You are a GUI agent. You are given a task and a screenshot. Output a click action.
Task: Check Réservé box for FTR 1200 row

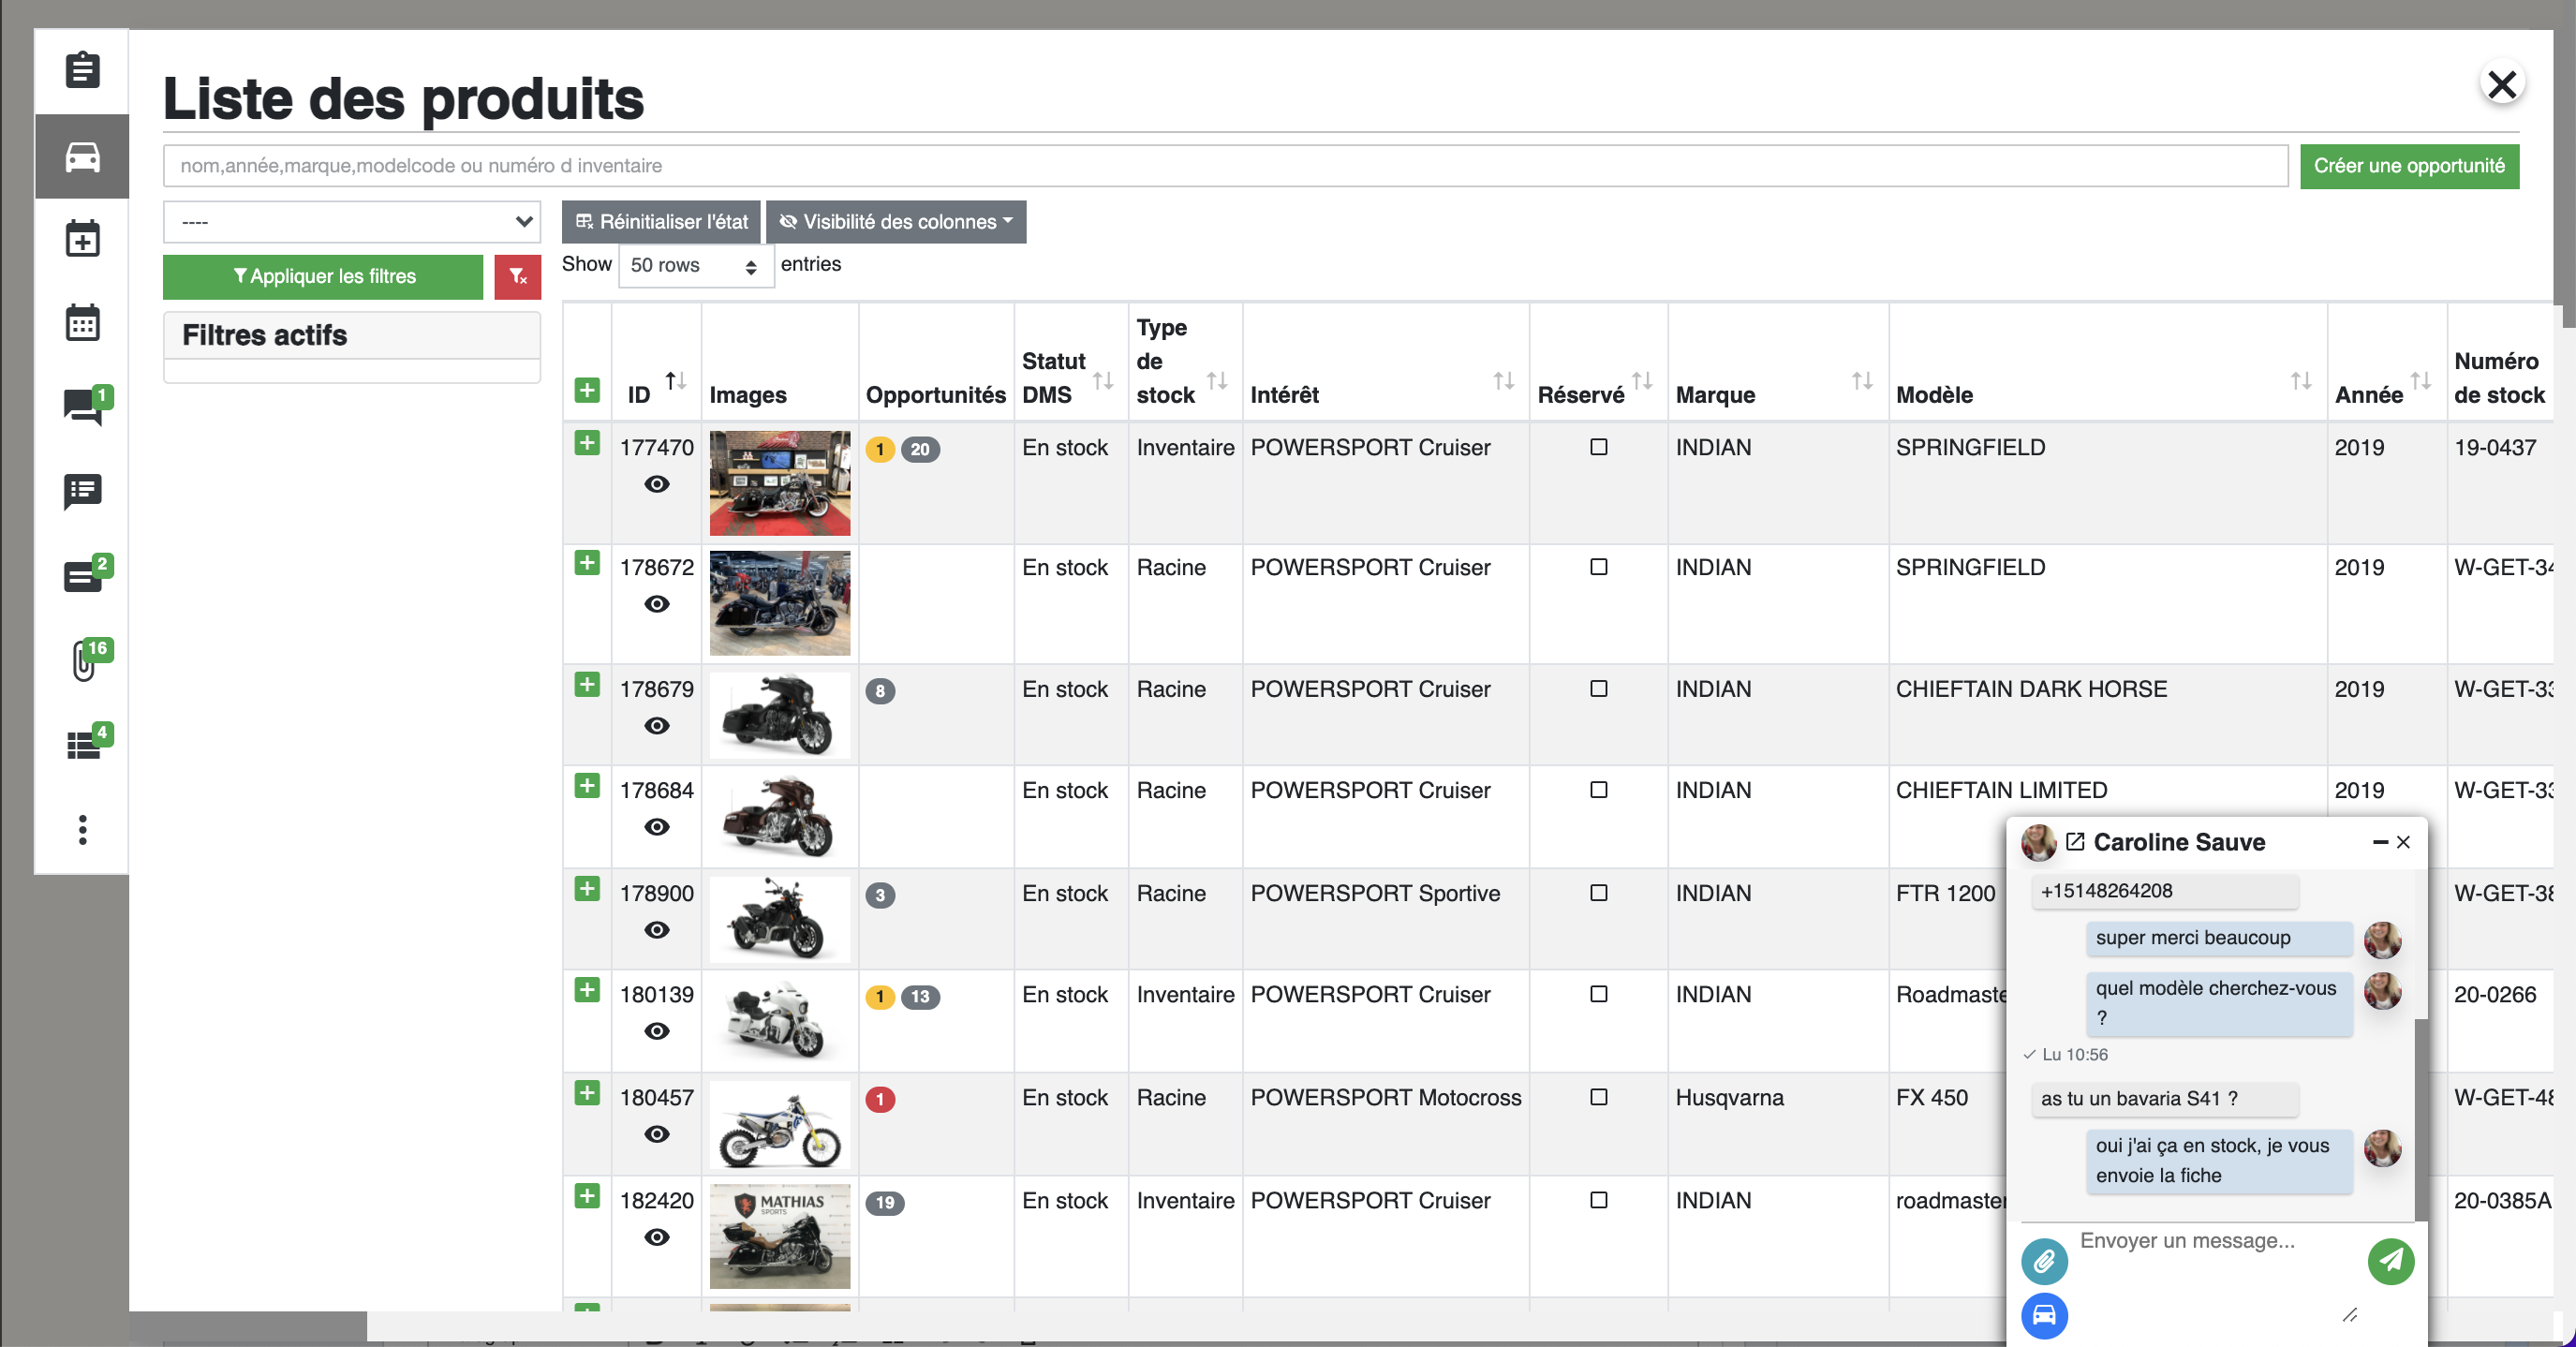(1599, 893)
